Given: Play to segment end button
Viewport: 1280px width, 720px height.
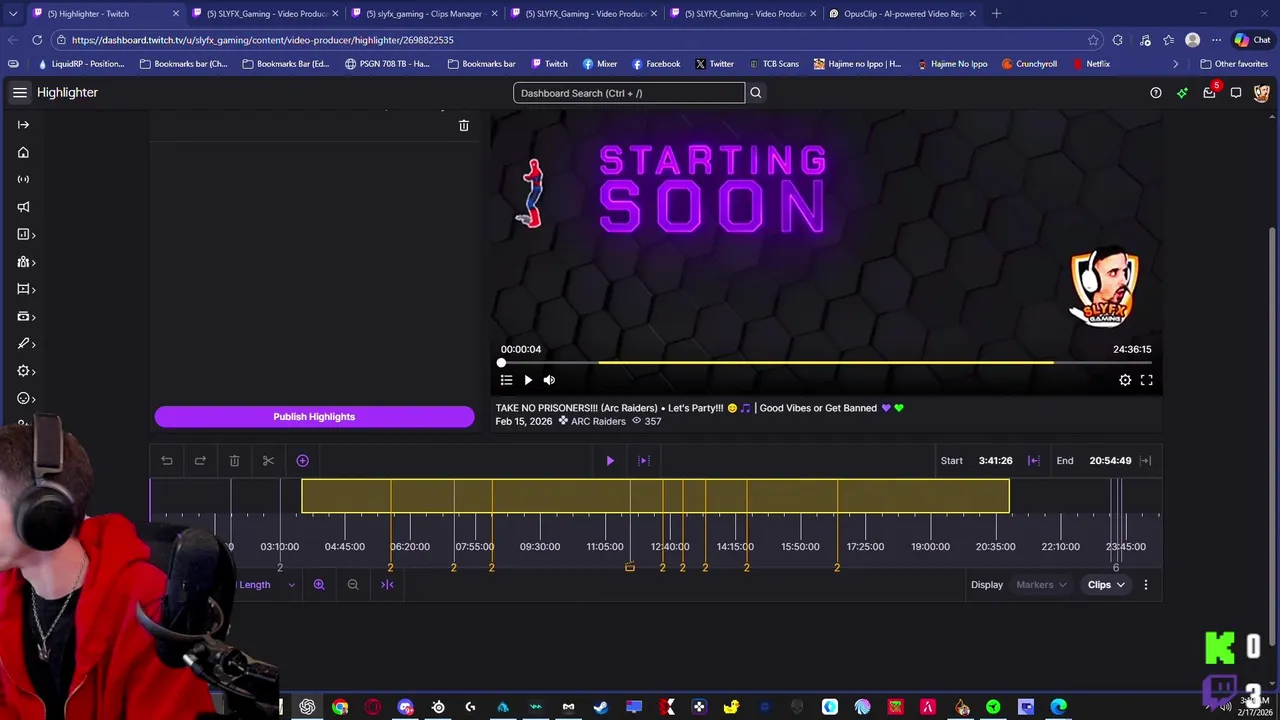Looking at the screenshot, I should (644, 461).
